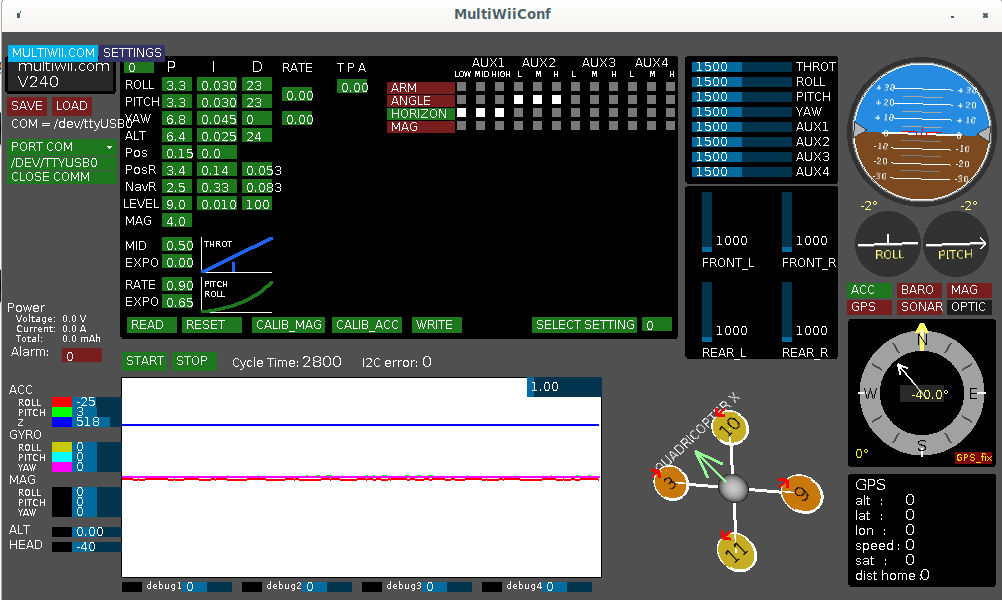Toggle the red ACC ROLL graph swatch

62,402
